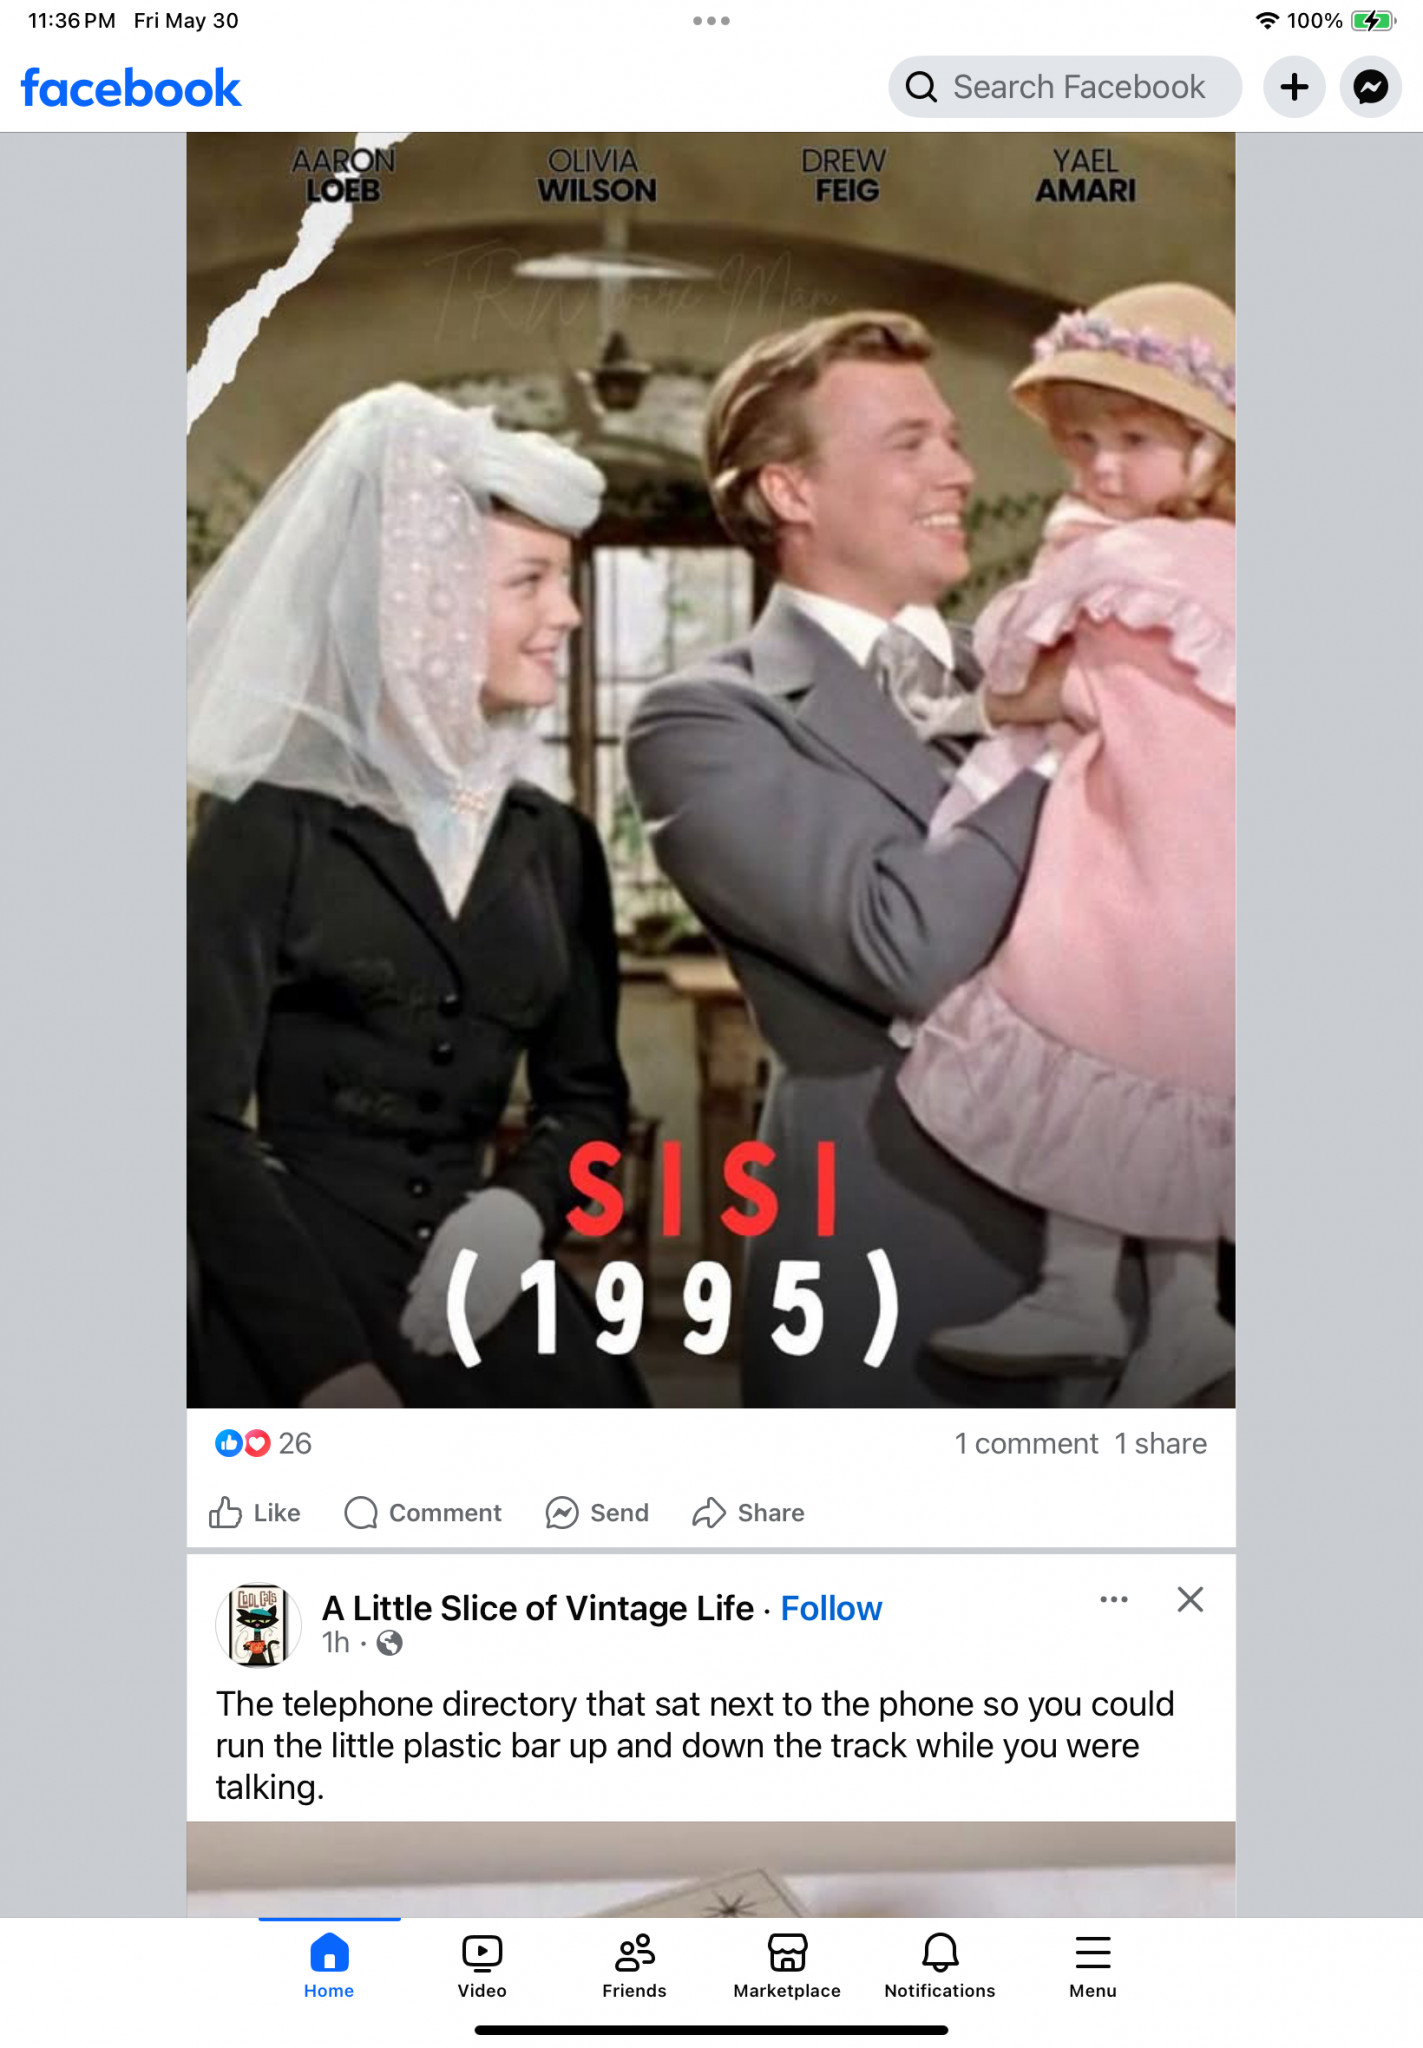
Task: Send the Sisi post via Messenger
Action: 597,1512
